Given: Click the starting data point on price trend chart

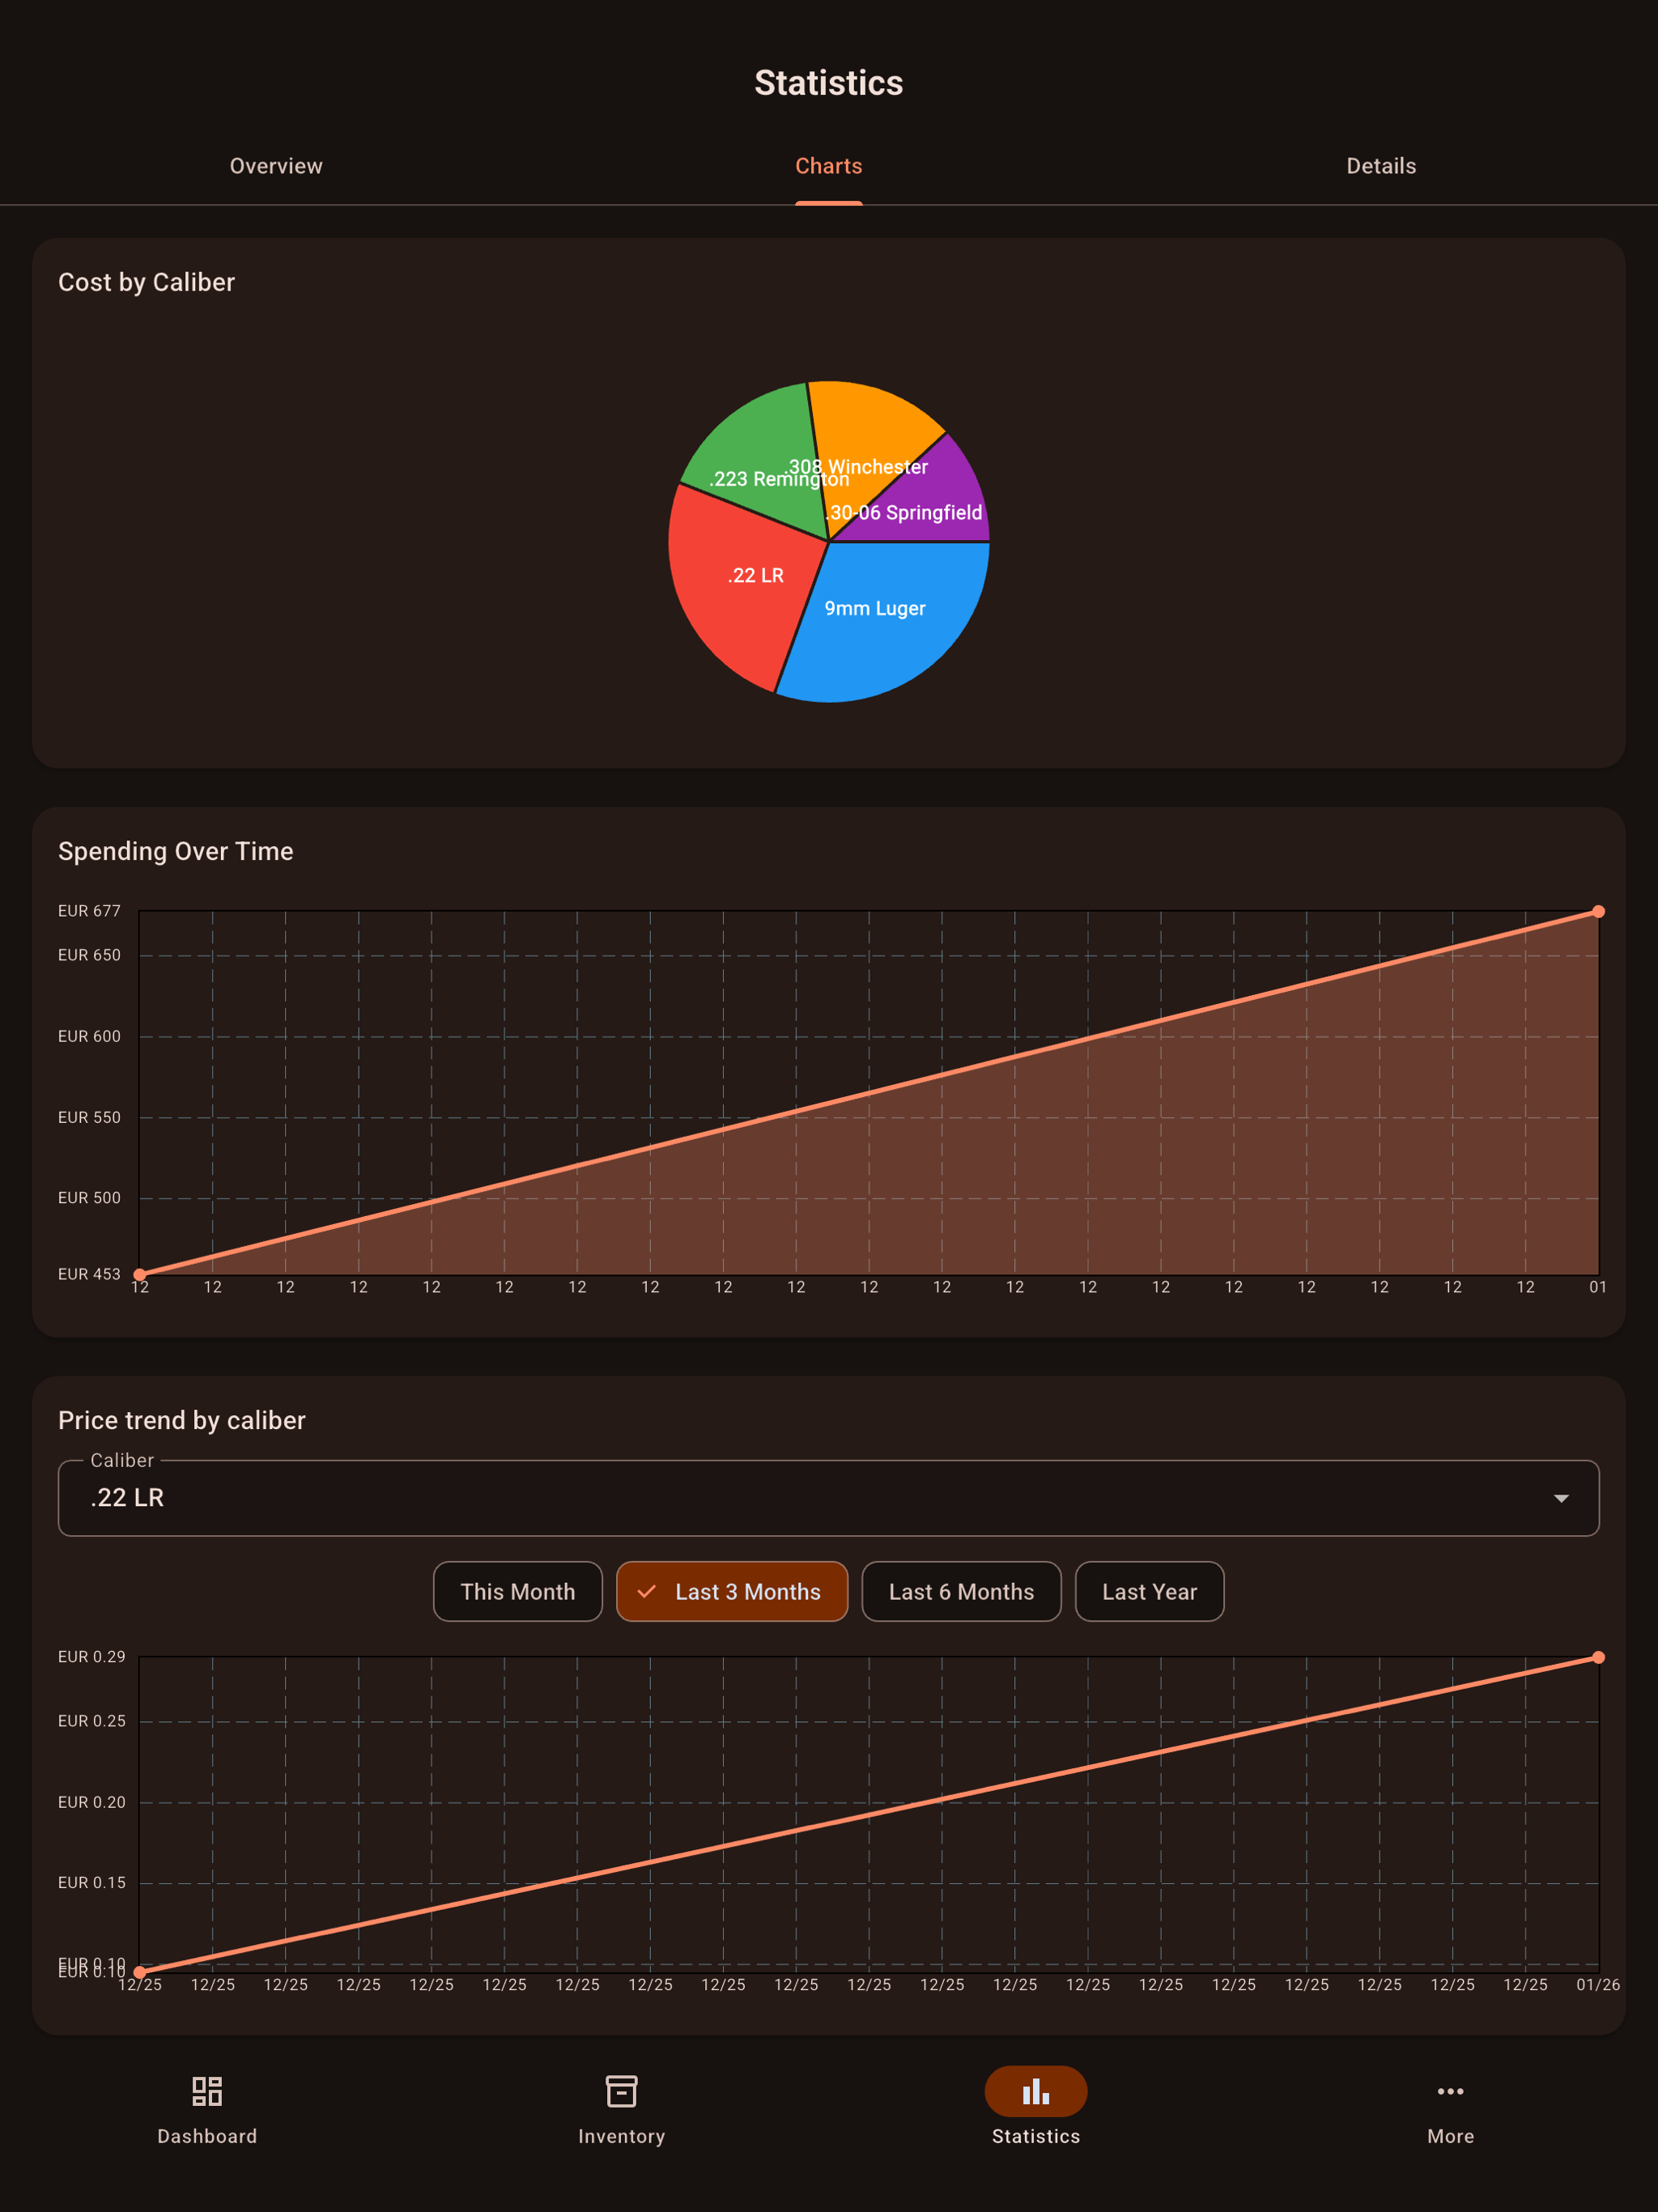Looking at the screenshot, I should (140, 1972).
